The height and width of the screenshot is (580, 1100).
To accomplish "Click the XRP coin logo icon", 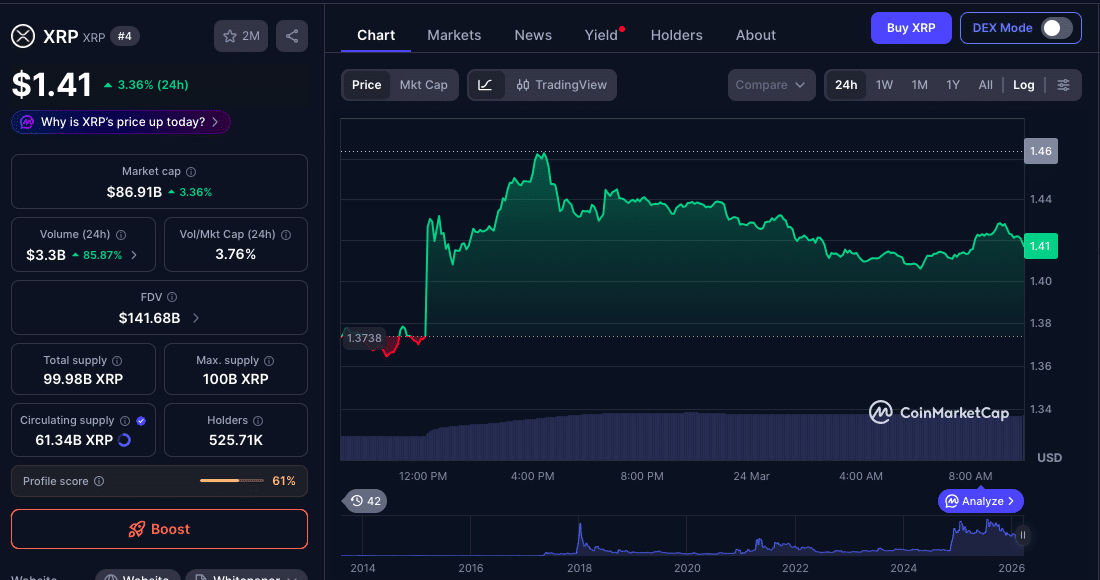I will (22, 36).
